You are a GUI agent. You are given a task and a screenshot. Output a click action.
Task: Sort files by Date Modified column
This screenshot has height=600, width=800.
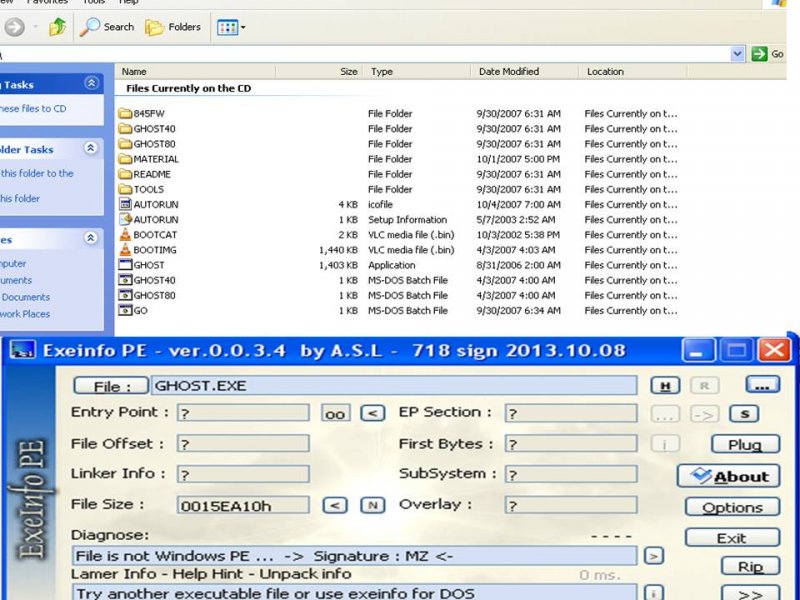pyautogui.click(x=524, y=71)
